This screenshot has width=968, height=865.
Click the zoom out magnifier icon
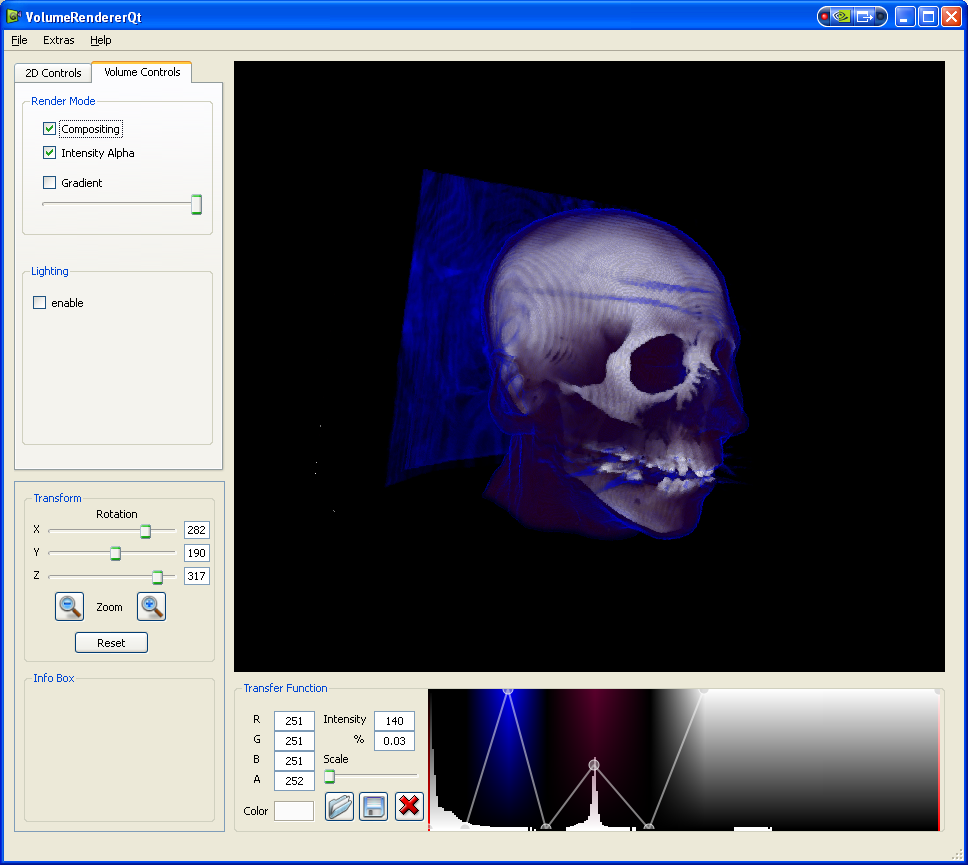click(x=69, y=606)
